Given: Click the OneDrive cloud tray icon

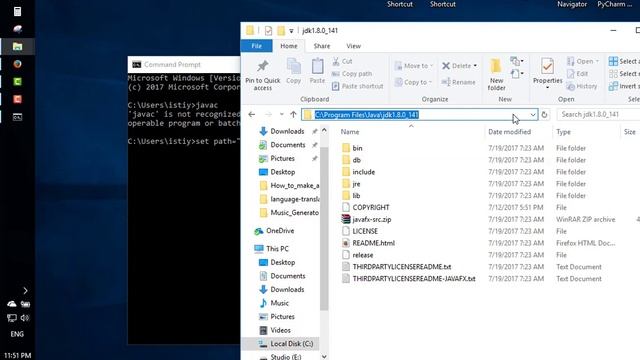Looking at the screenshot, I should click(11, 304).
